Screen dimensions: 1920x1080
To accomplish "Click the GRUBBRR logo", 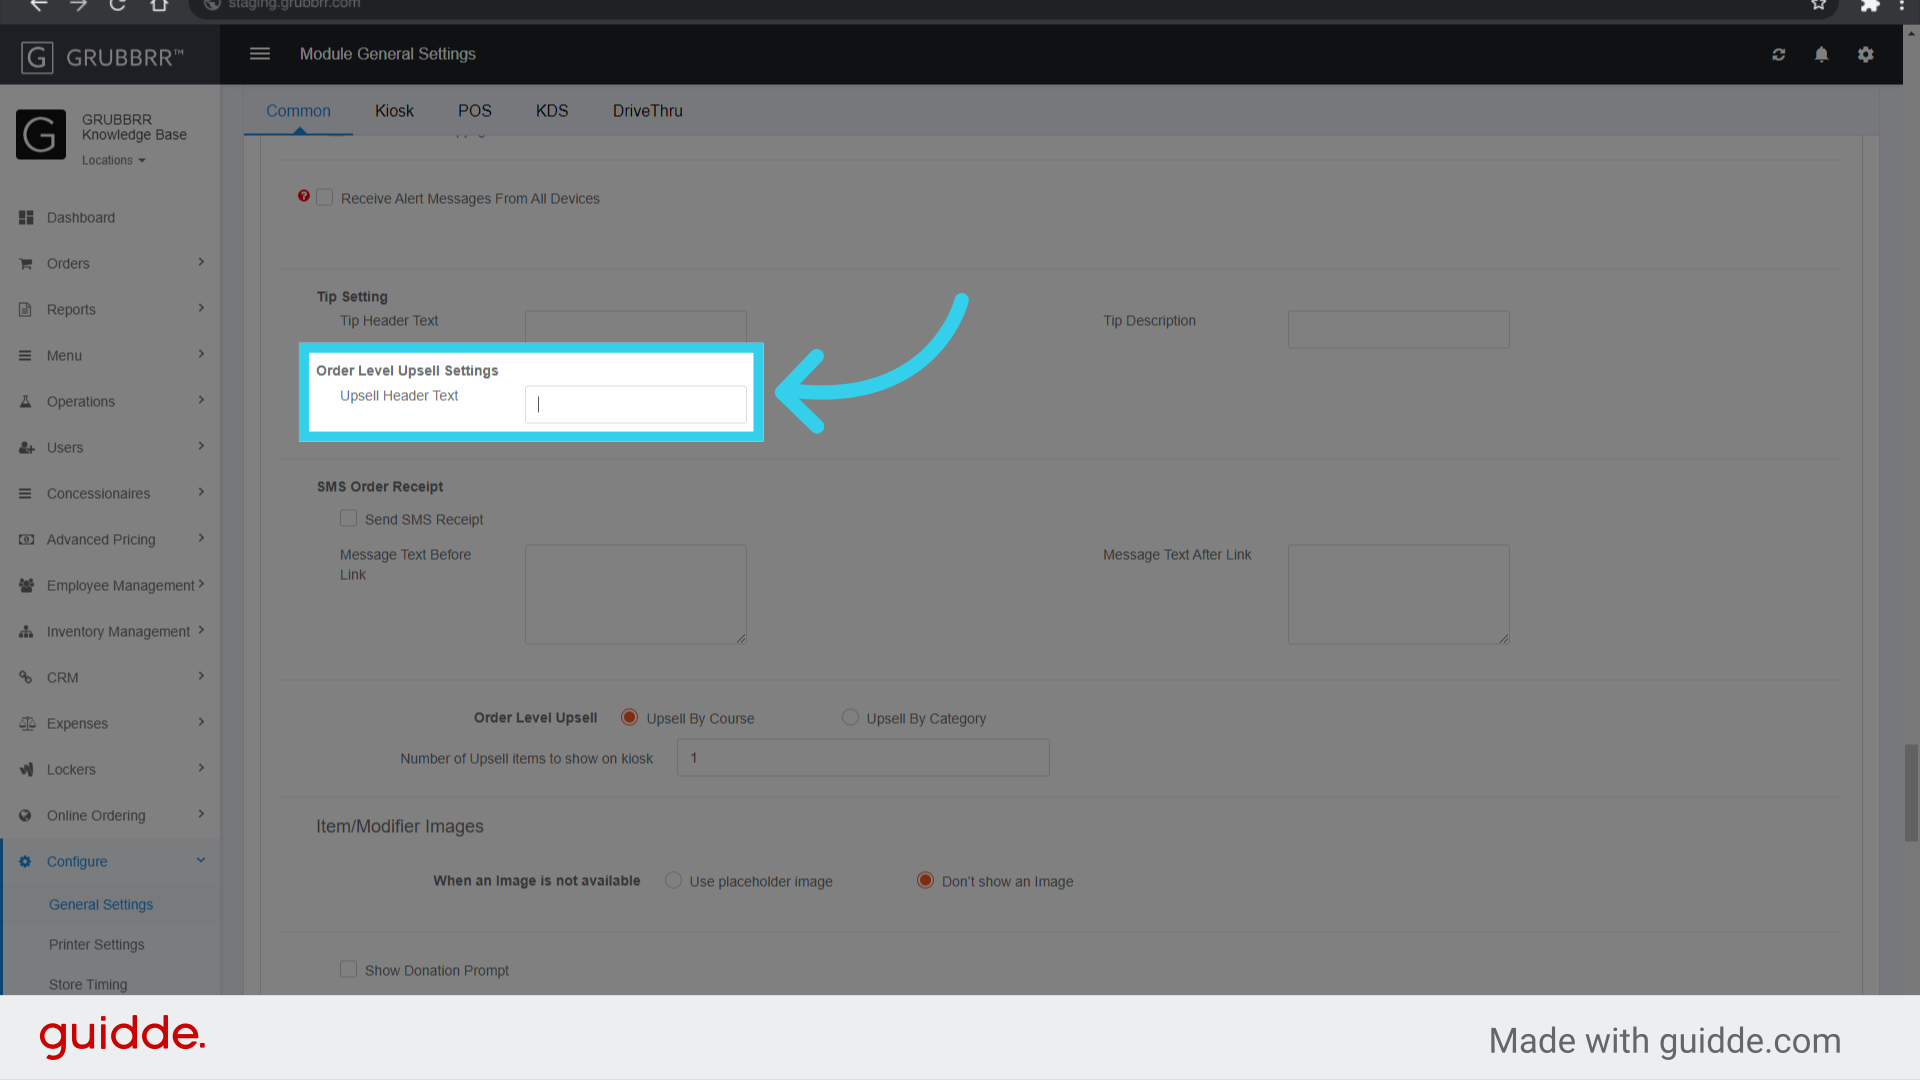I will [103, 57].
